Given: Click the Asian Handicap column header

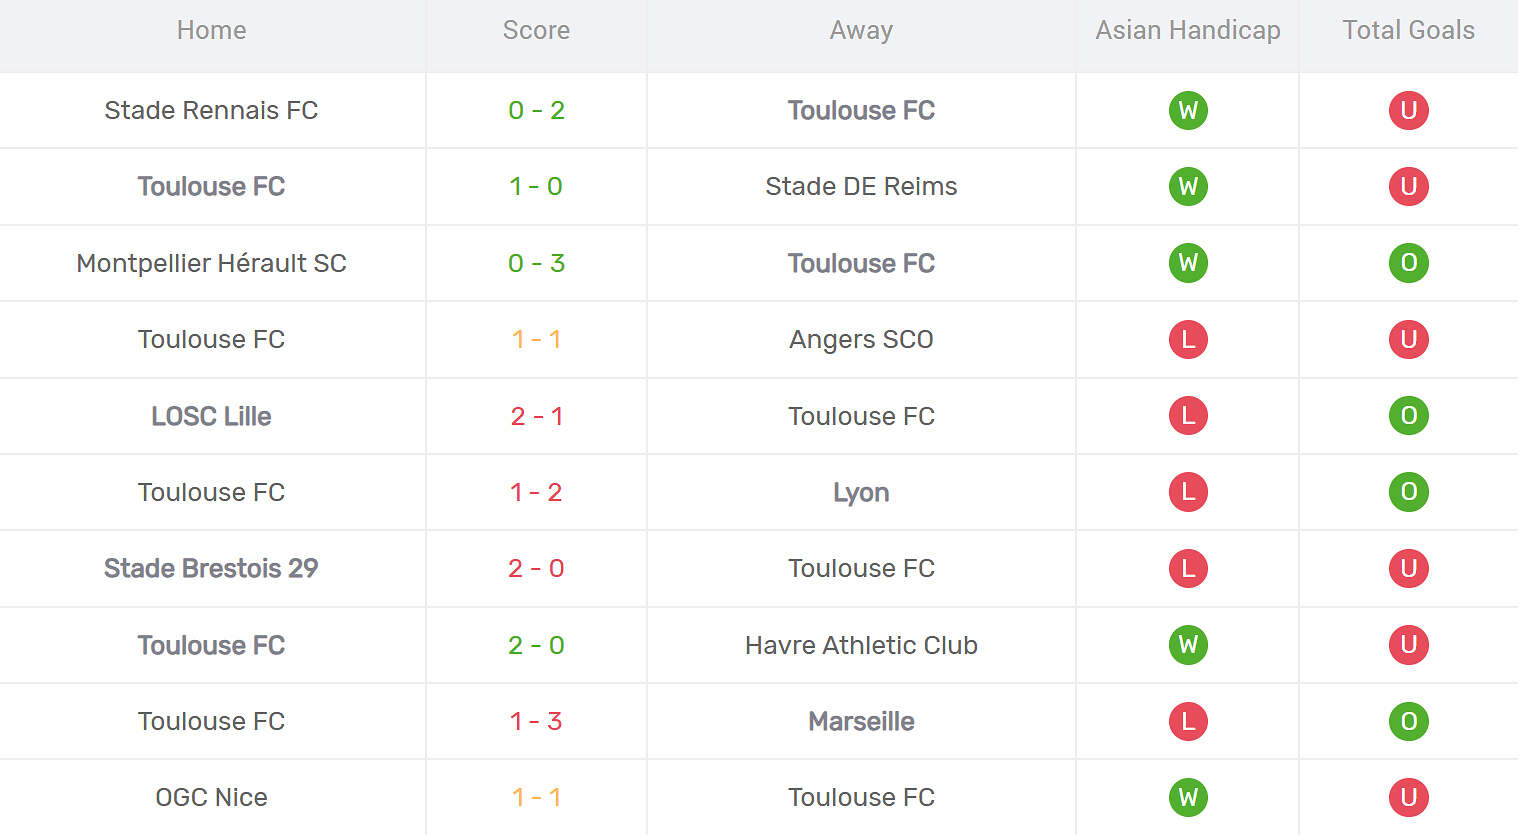Looking at the screenshot, I should click(1187, 30).
